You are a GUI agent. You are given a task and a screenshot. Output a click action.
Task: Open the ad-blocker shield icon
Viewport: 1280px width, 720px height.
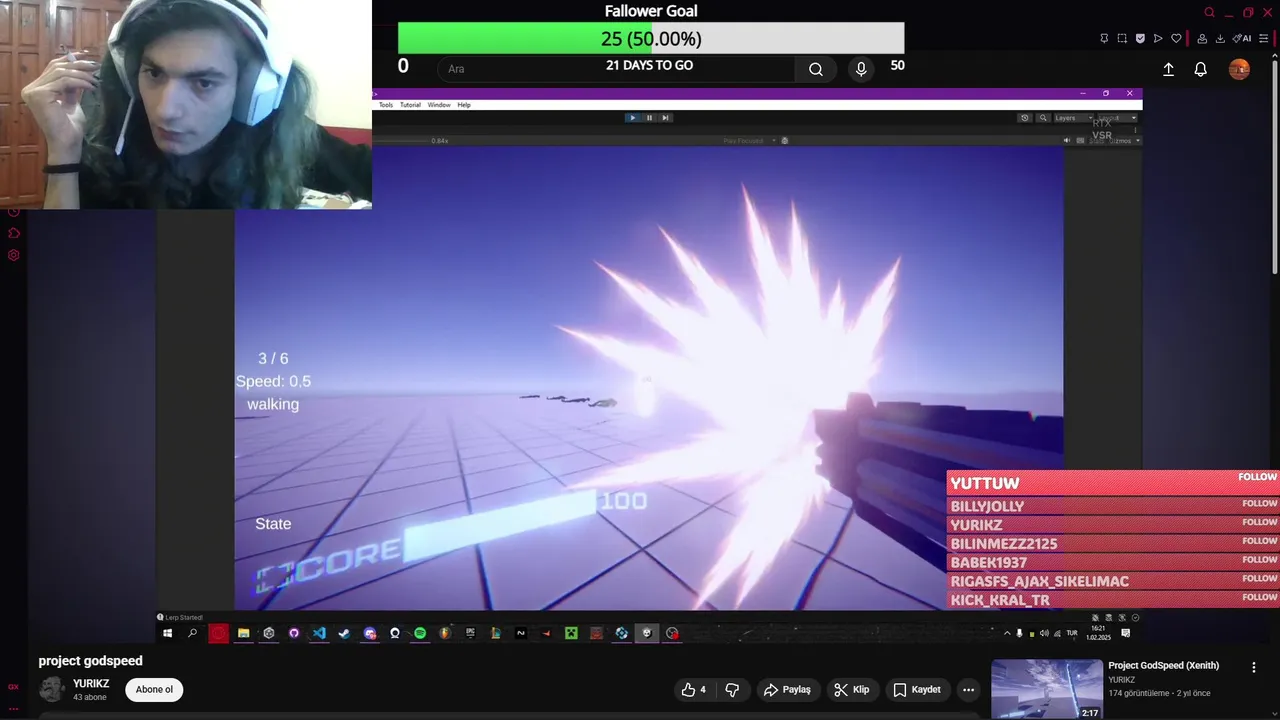coord(1140,39)
